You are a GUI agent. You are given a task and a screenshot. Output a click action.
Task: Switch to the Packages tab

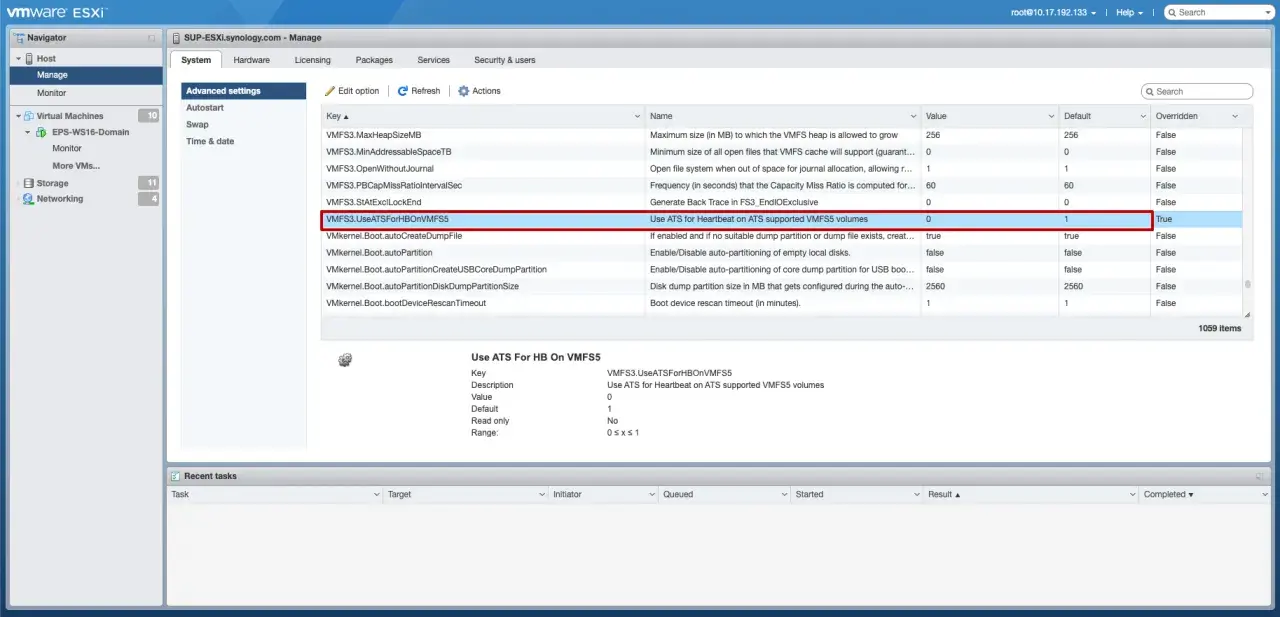(374, 60)
